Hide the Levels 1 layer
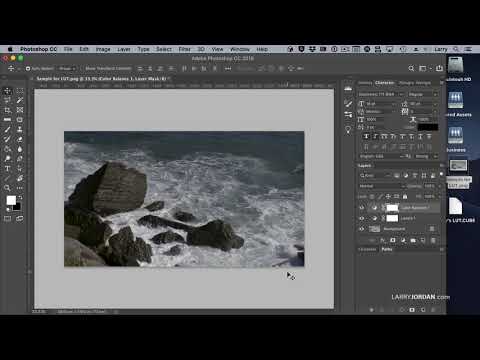 (362, 218)
